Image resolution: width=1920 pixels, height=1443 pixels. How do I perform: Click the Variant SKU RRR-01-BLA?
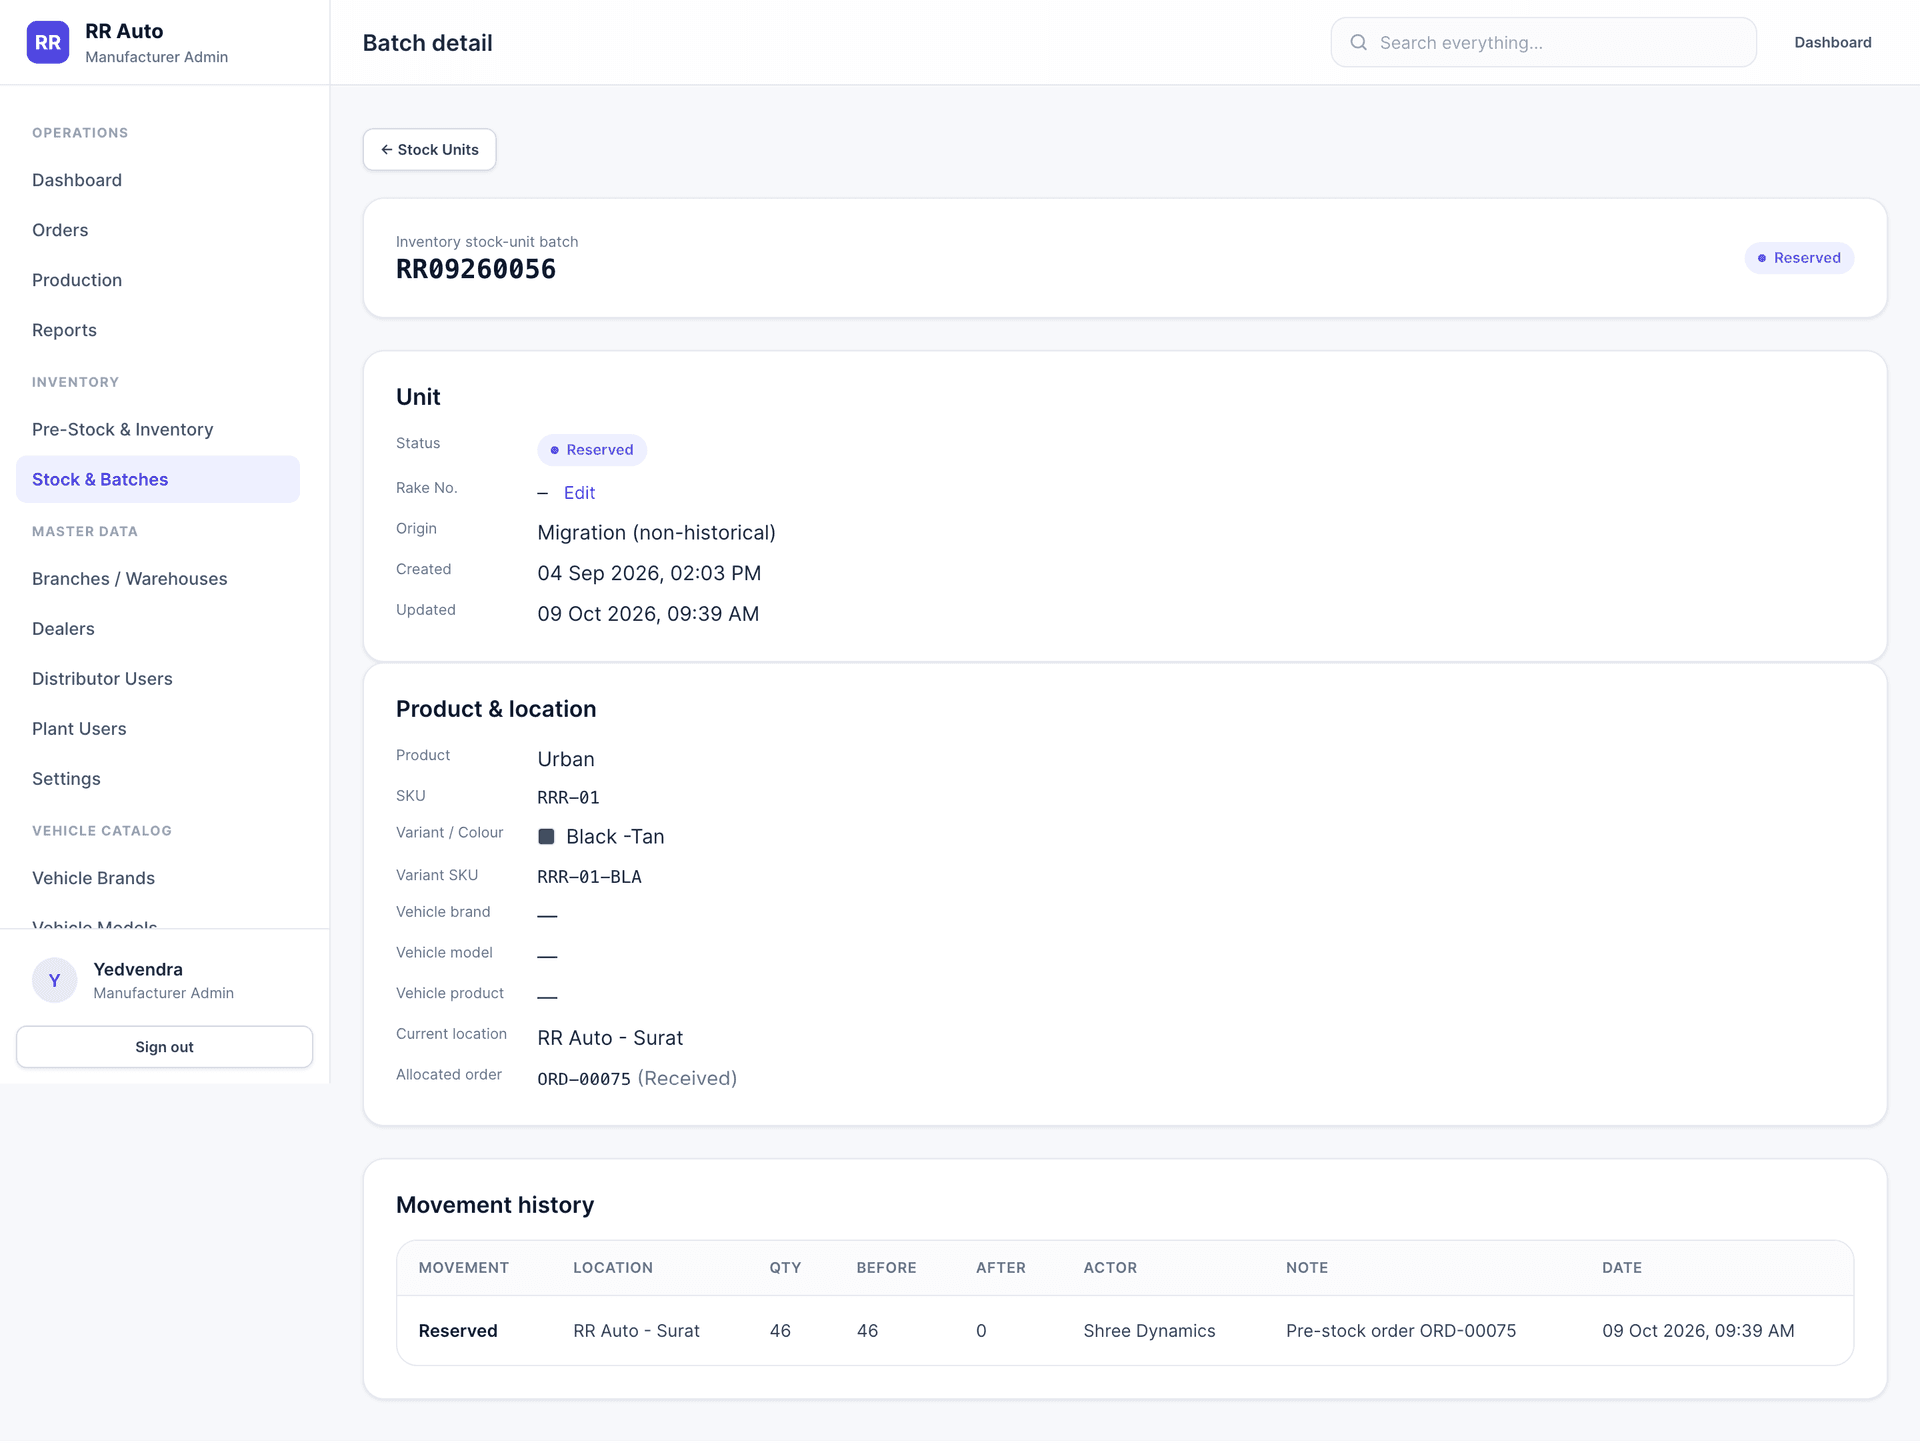point(589,877)
